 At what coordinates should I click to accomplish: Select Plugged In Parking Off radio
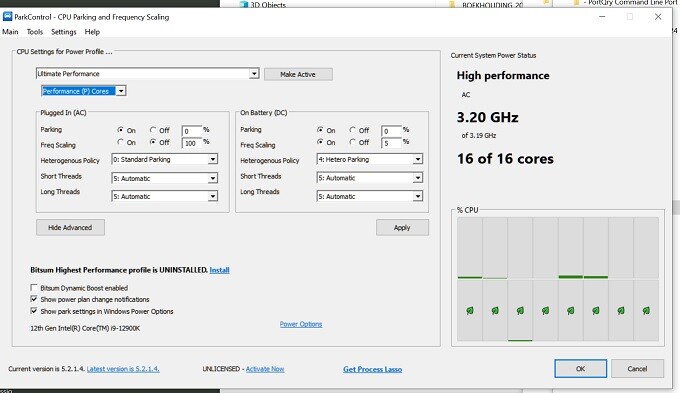(153, 130)
